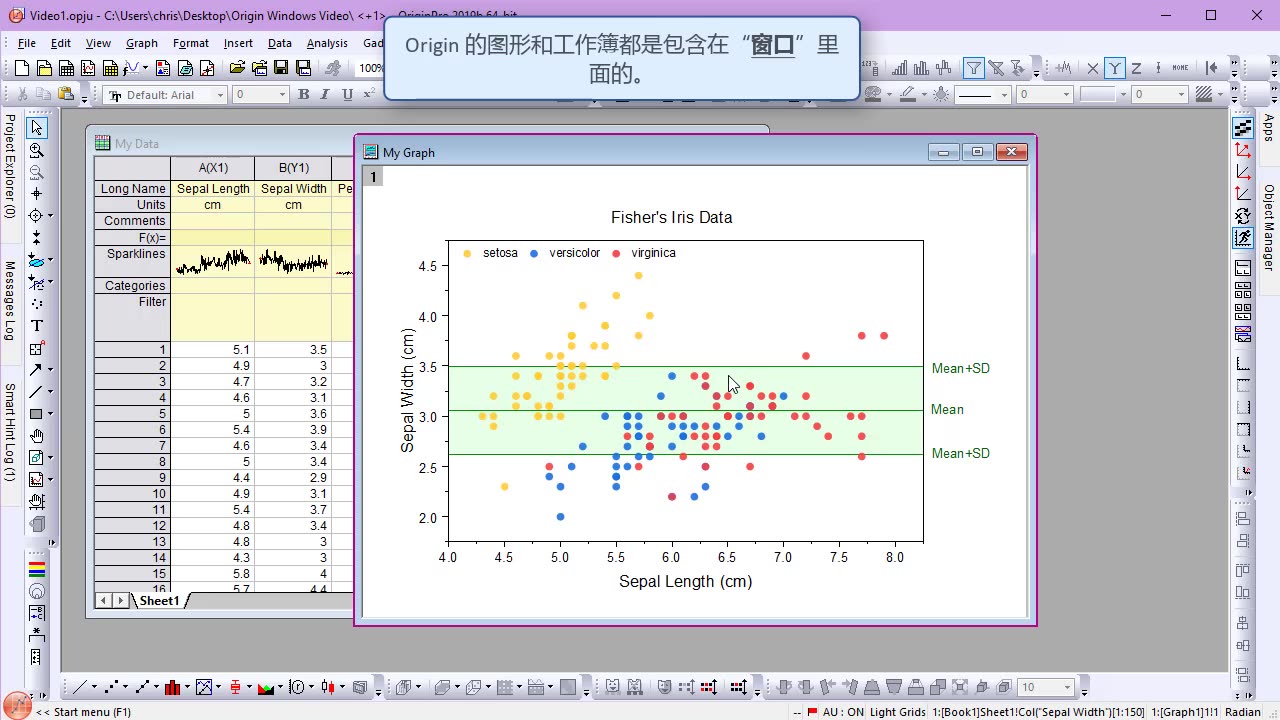Select the Text tool in the left toolbar
The width and height of the screenshot is (1280, 720).
[x=36, y=324]
